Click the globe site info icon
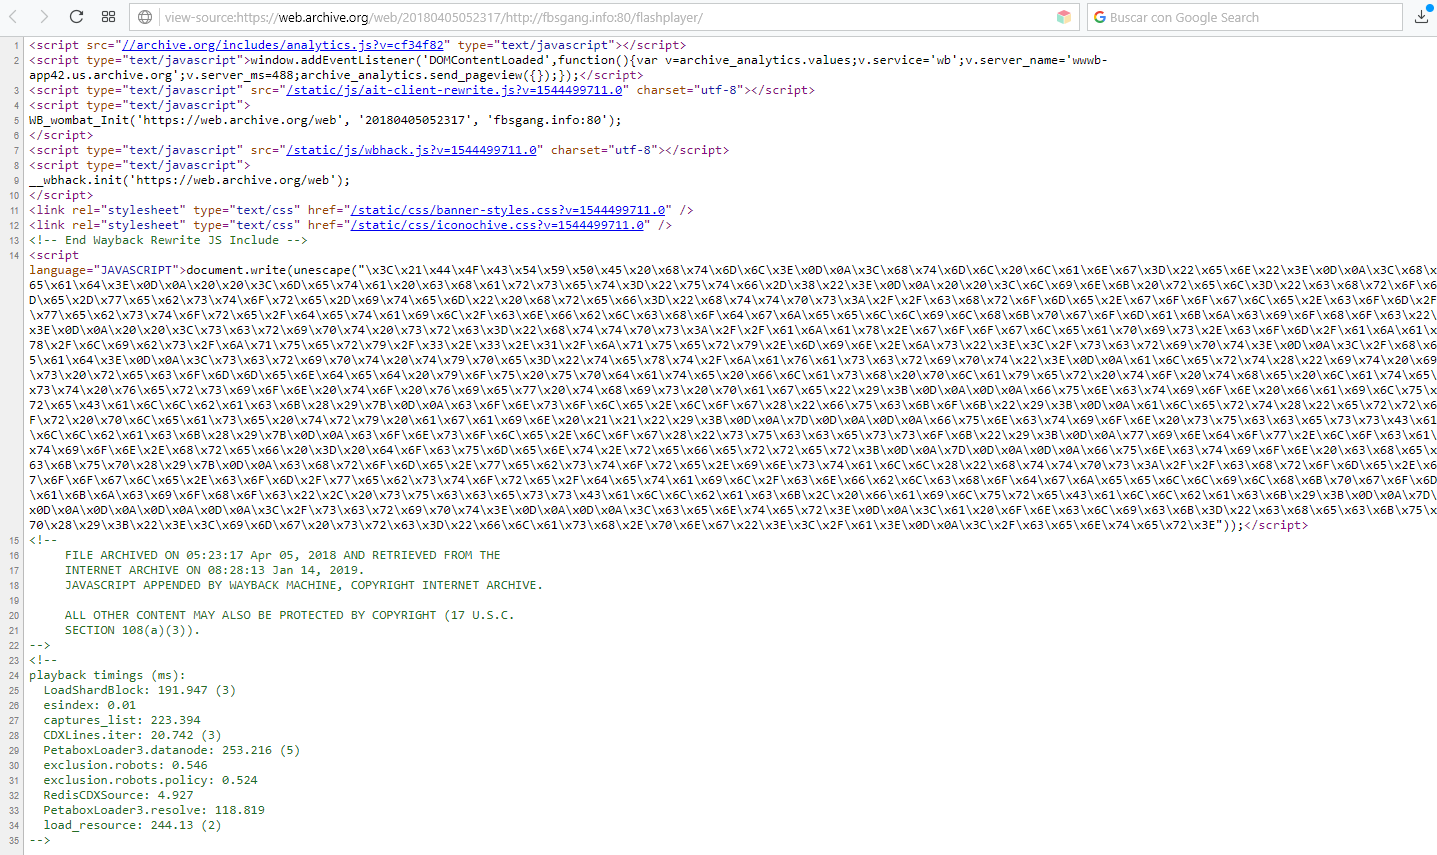 (x=145, y=17)
